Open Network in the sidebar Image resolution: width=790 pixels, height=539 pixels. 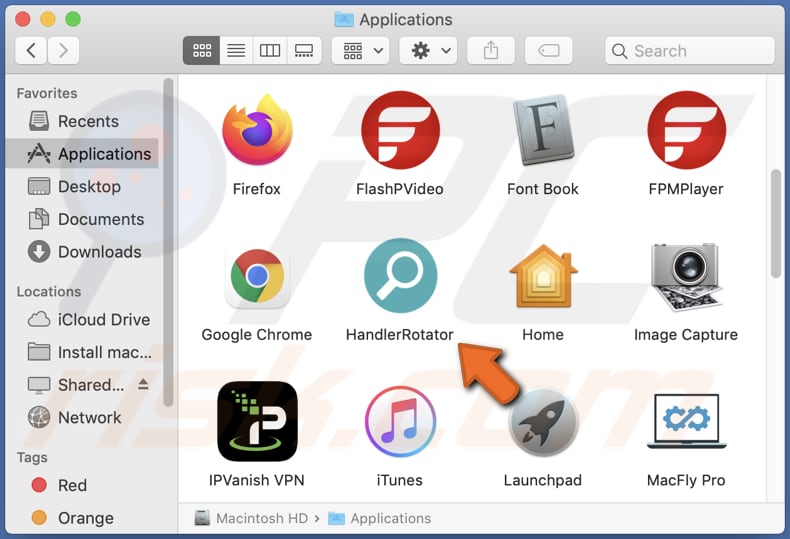click(x=83, y=418)
